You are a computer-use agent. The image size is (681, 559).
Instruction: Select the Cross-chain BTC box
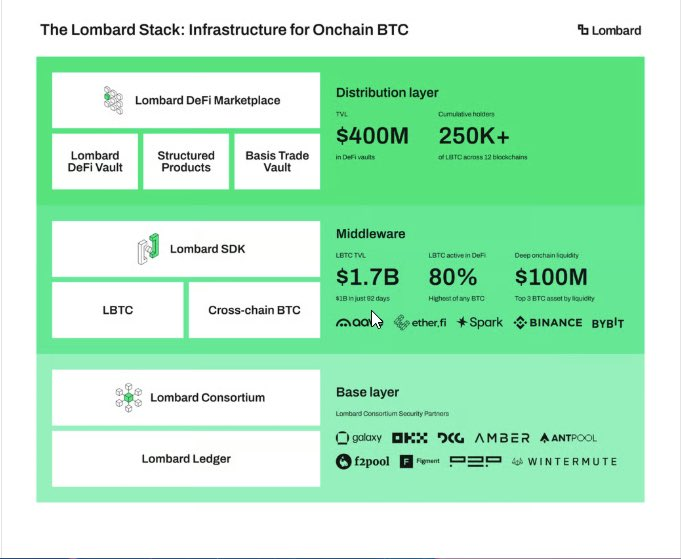(255, 310)
